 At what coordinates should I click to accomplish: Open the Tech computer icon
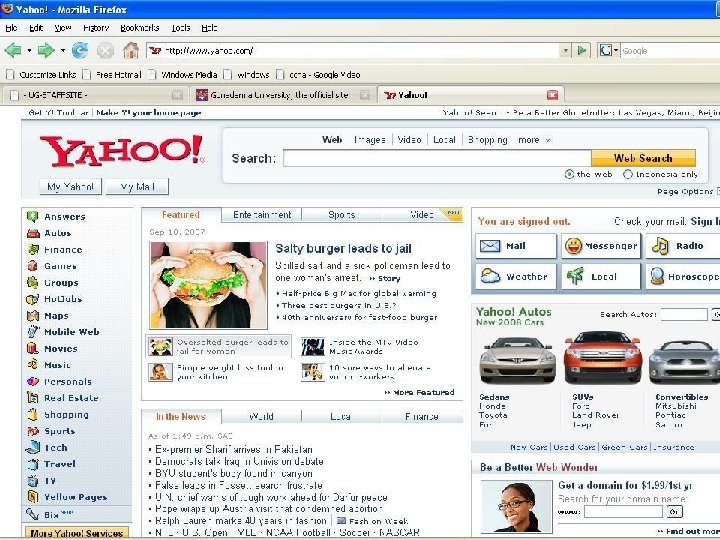(33, 447)
